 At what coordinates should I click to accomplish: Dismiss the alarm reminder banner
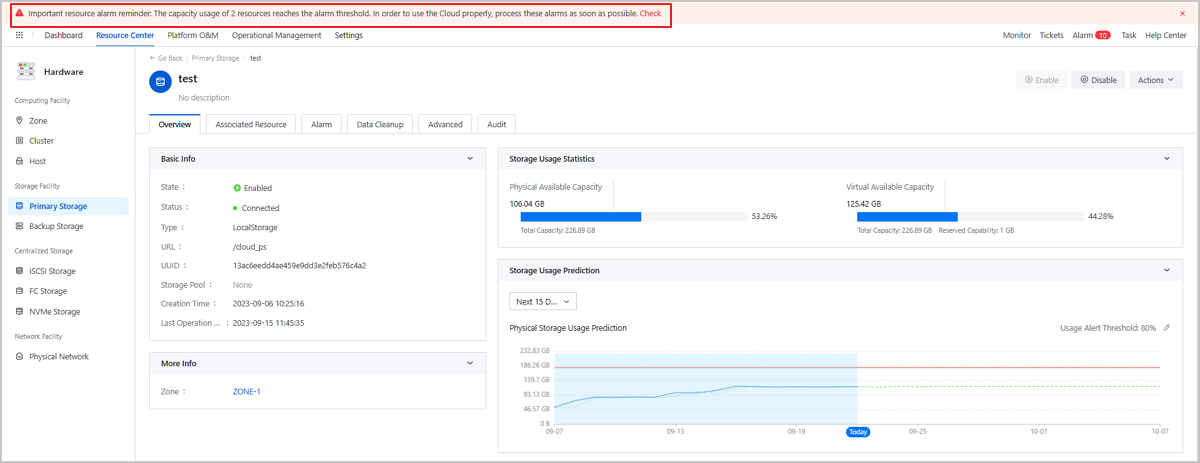[1182, 14]
